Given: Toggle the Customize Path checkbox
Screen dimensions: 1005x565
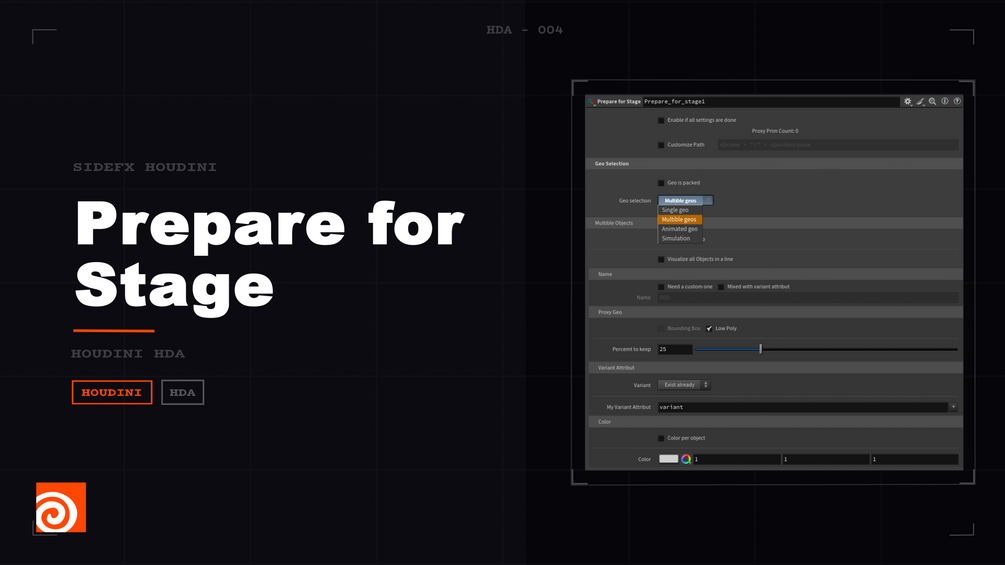Looking at the screenshot, I should tap(661, 145).
